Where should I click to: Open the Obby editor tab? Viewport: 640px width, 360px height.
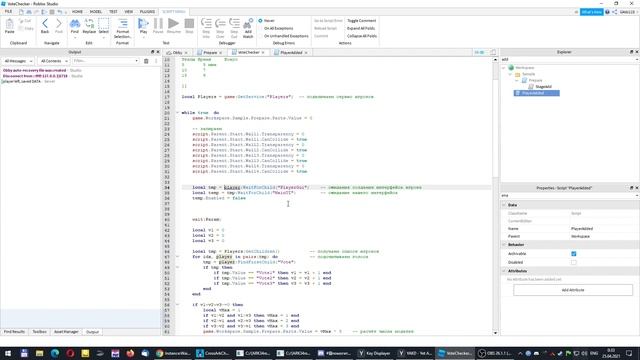point(177,53)
